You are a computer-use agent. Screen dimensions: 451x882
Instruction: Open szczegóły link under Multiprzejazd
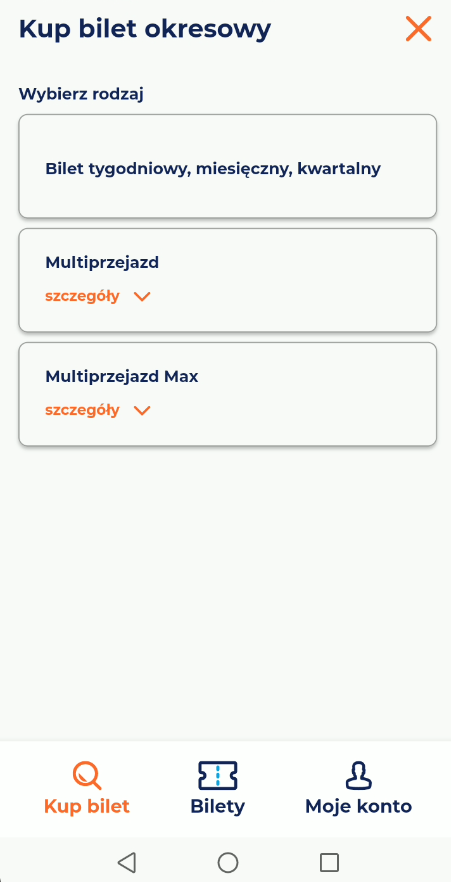click(x=82, y=296)
